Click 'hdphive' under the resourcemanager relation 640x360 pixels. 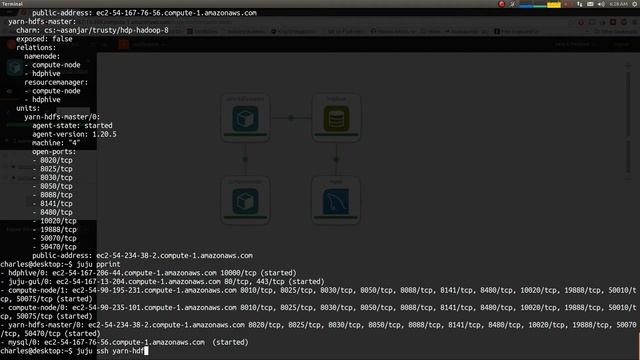pos(46,100)
